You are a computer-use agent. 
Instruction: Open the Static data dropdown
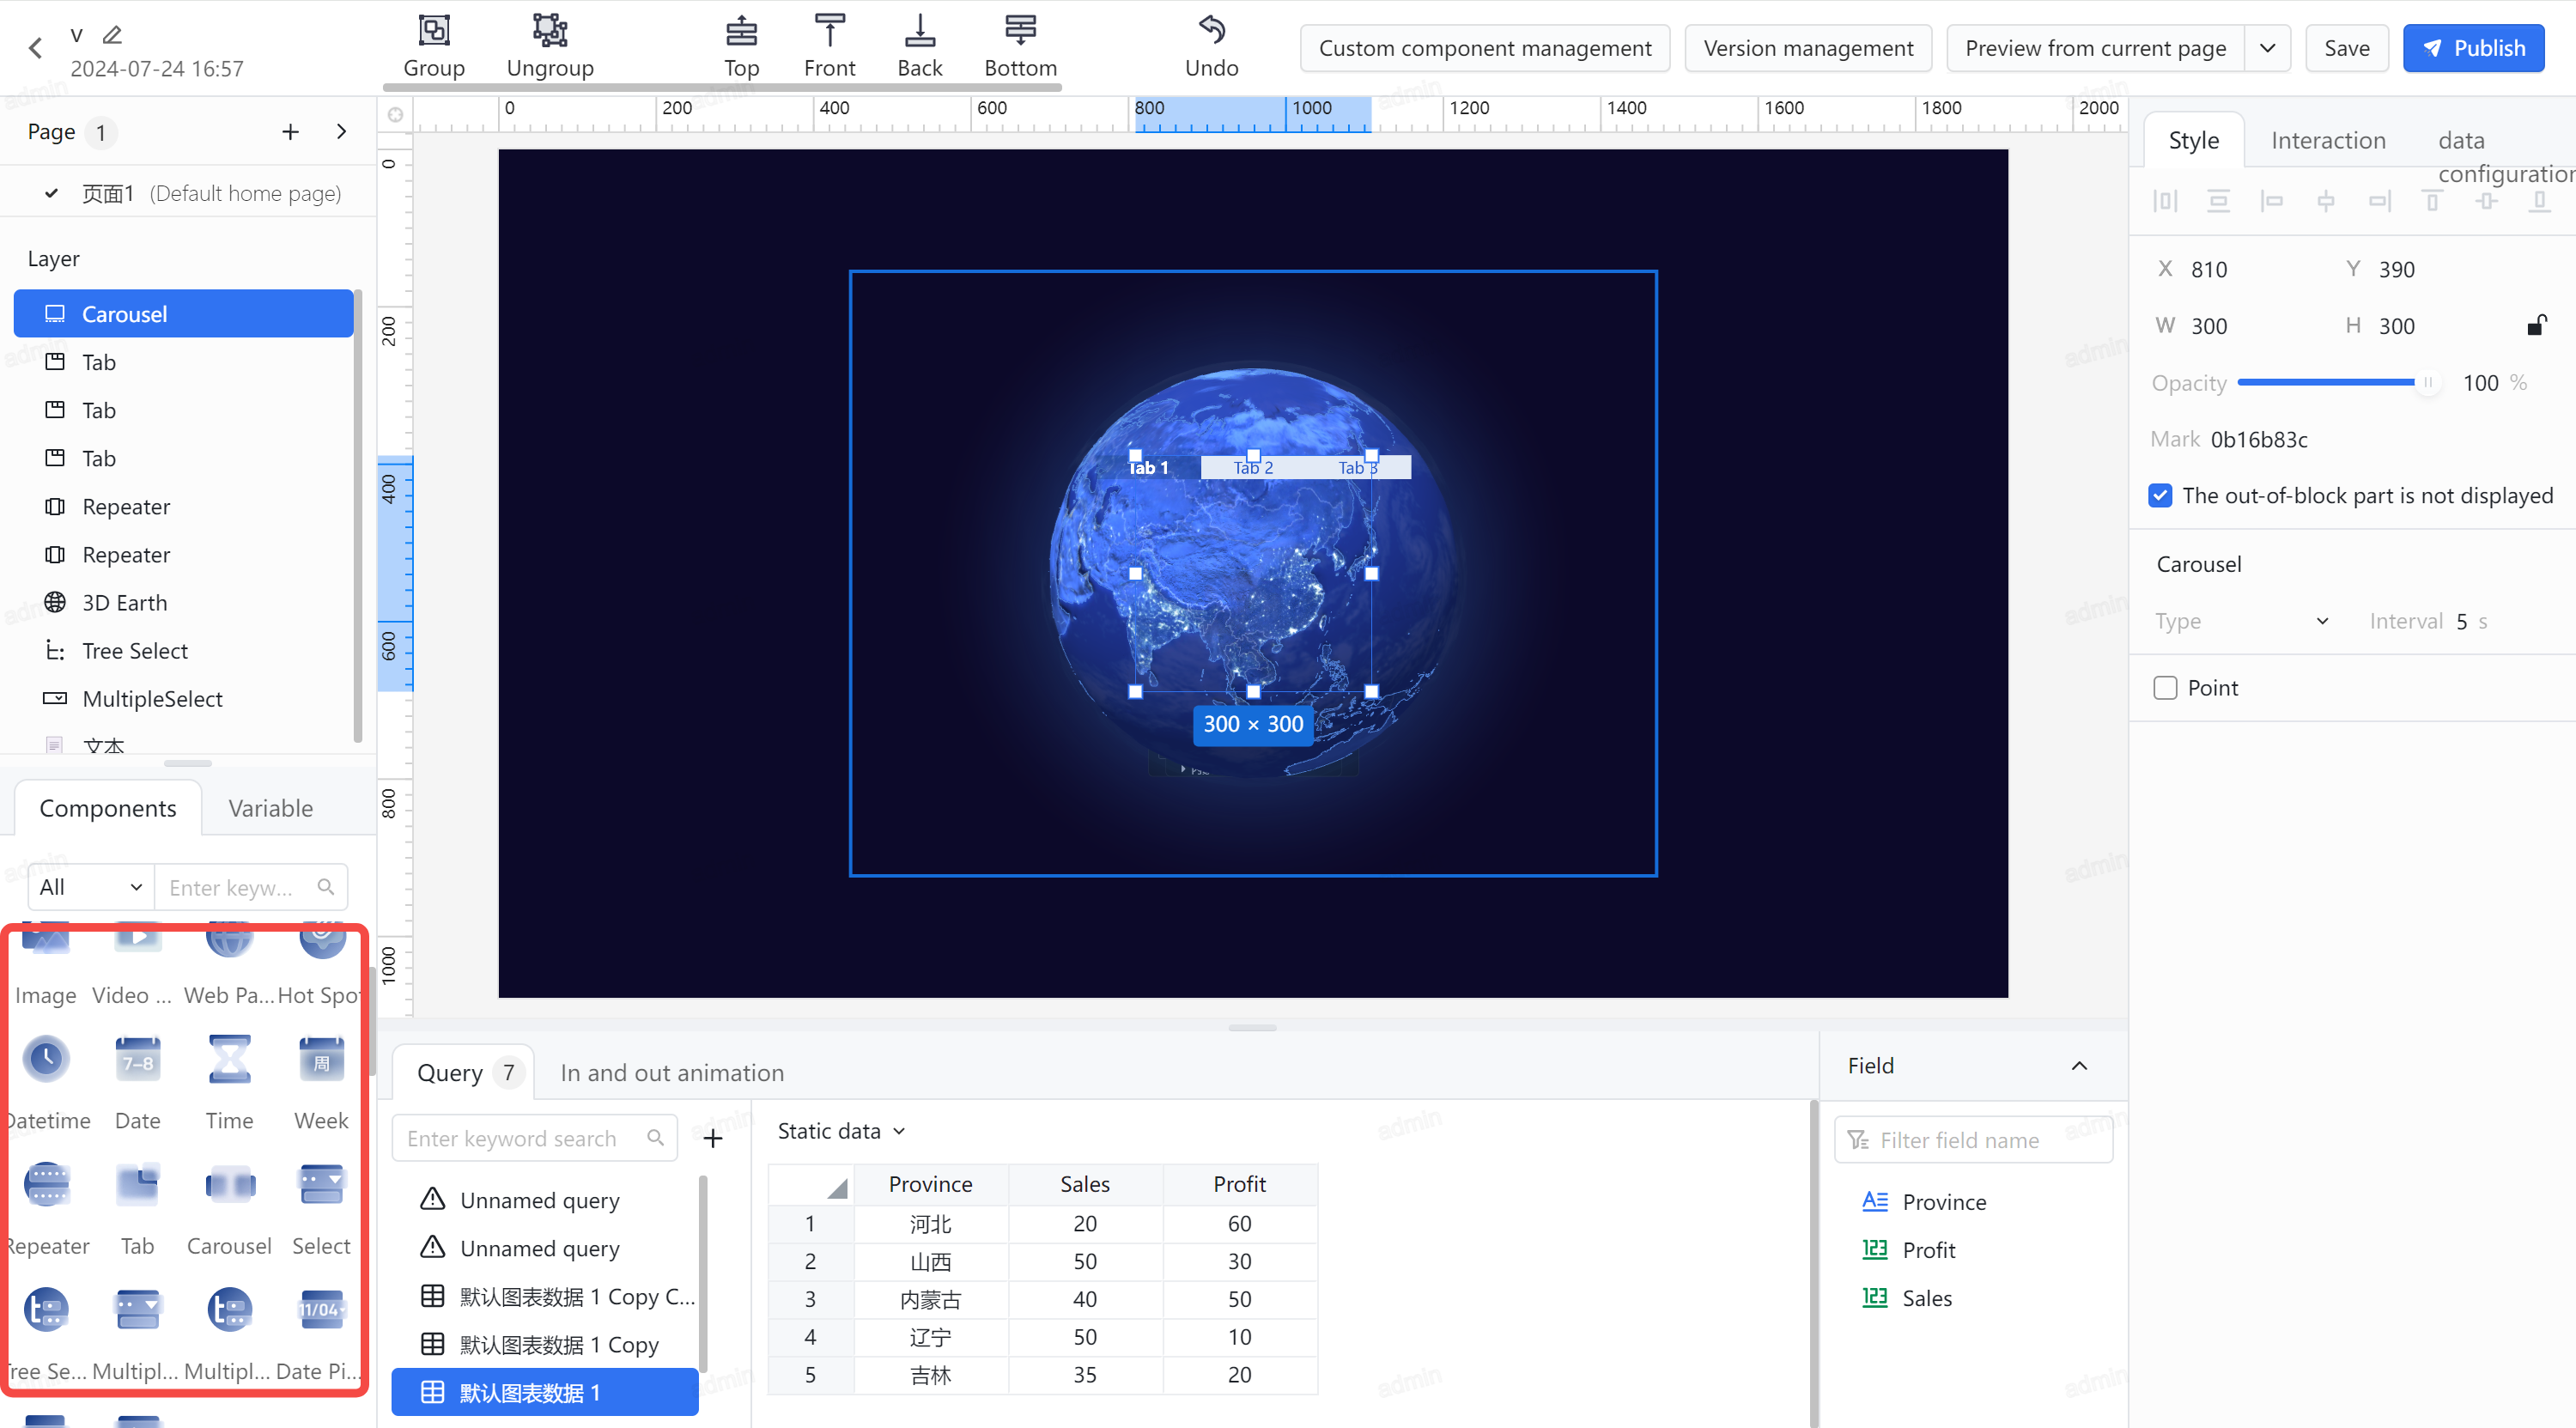click(841, 1130)
